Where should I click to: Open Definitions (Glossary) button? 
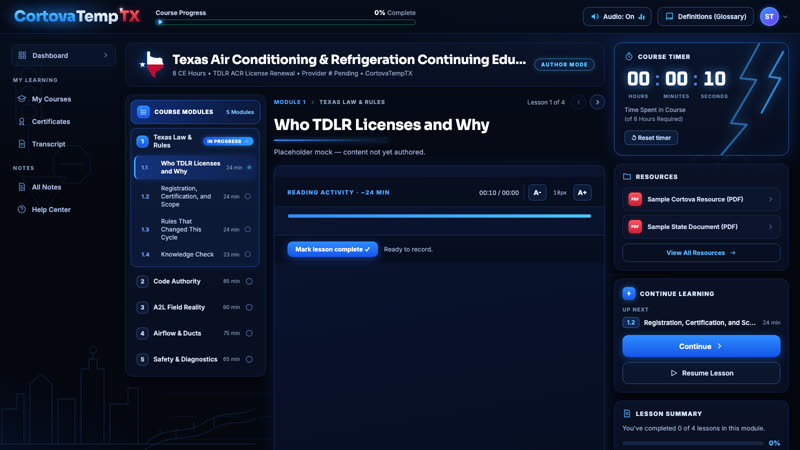pos(706,16)
